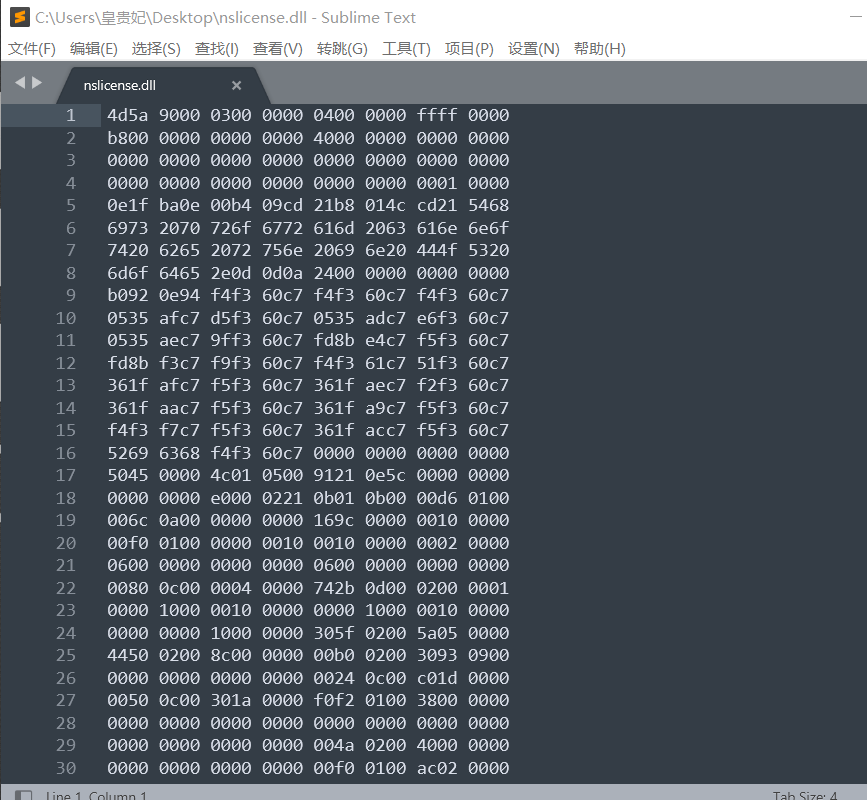The height and width of the screenshot is (800, 867).
Task: Click hex value ac02 on line 30
Action: pos(437,768)
